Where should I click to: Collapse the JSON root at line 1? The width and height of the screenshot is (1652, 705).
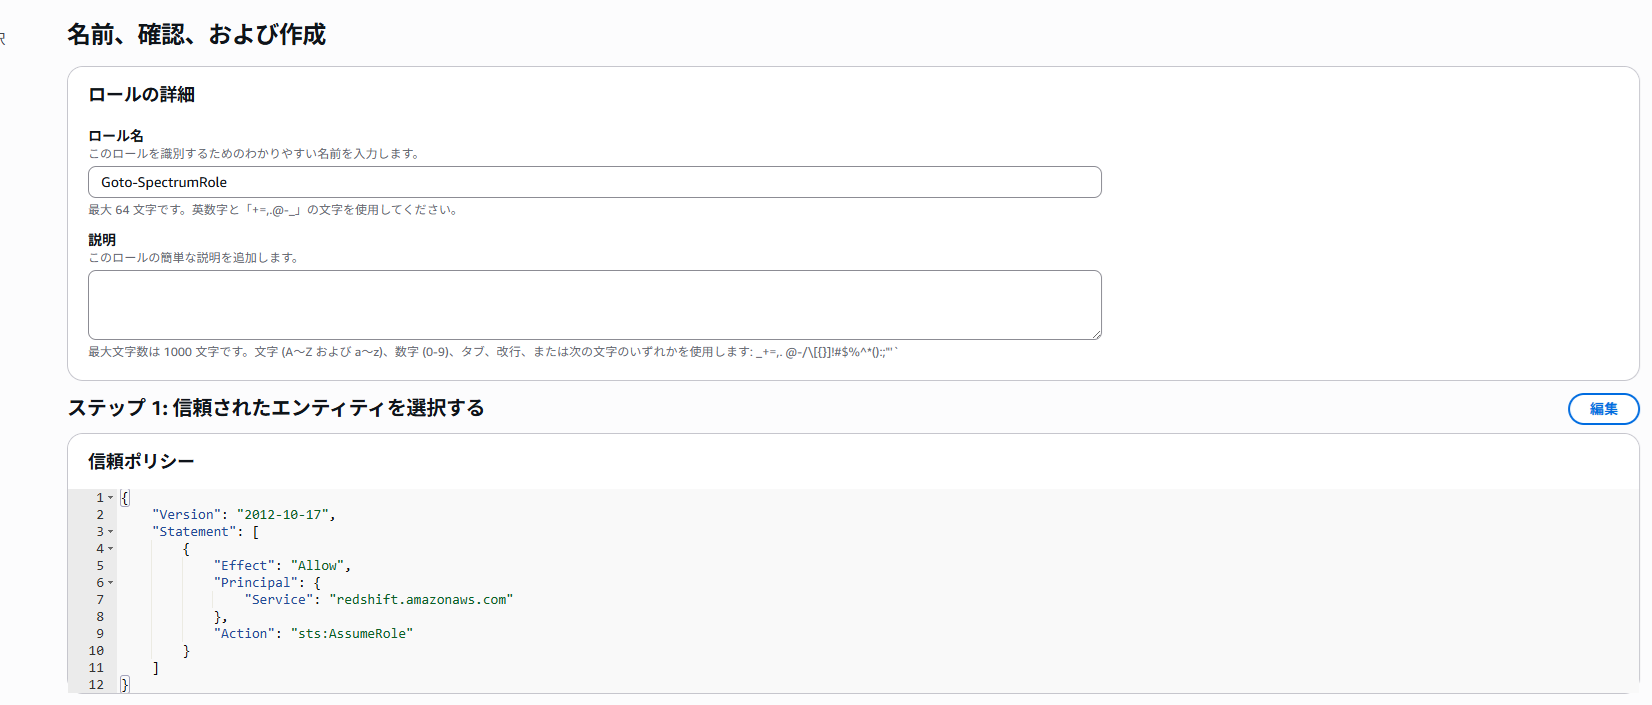111,498
